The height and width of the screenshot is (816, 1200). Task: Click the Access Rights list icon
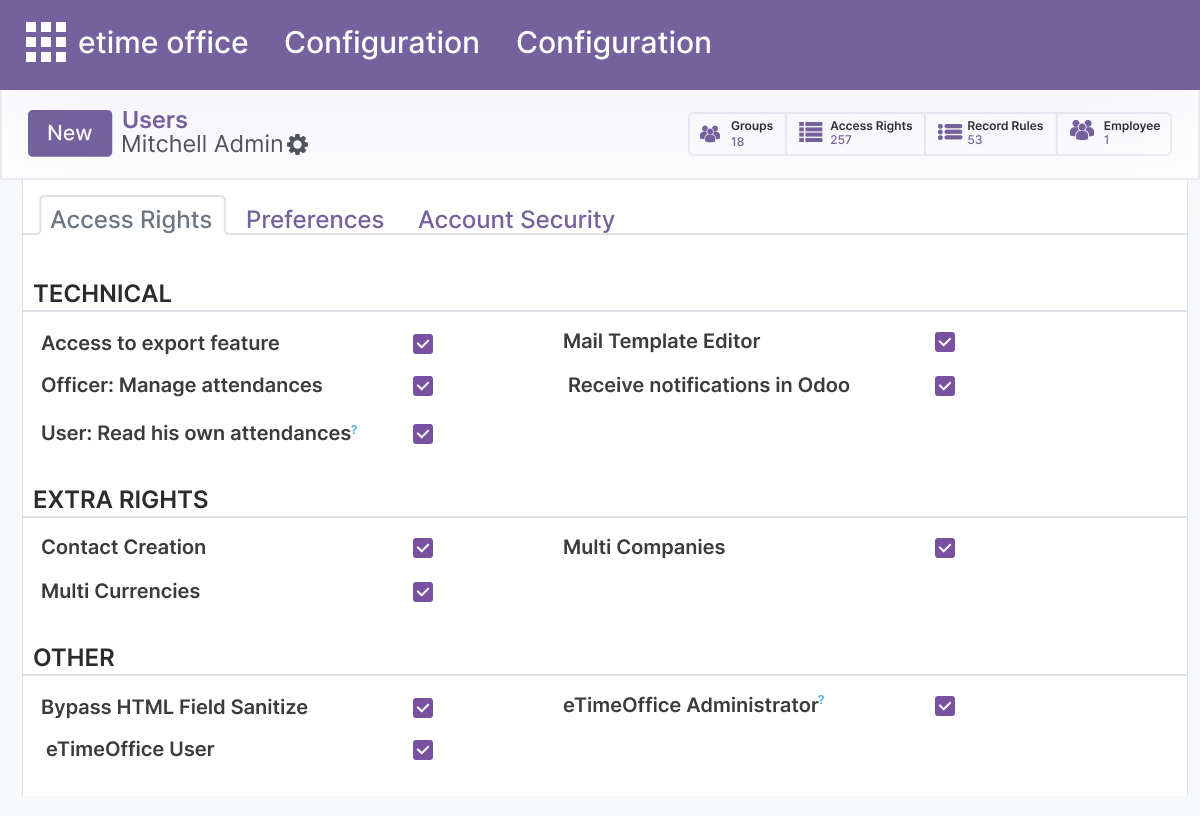(811, 132)
